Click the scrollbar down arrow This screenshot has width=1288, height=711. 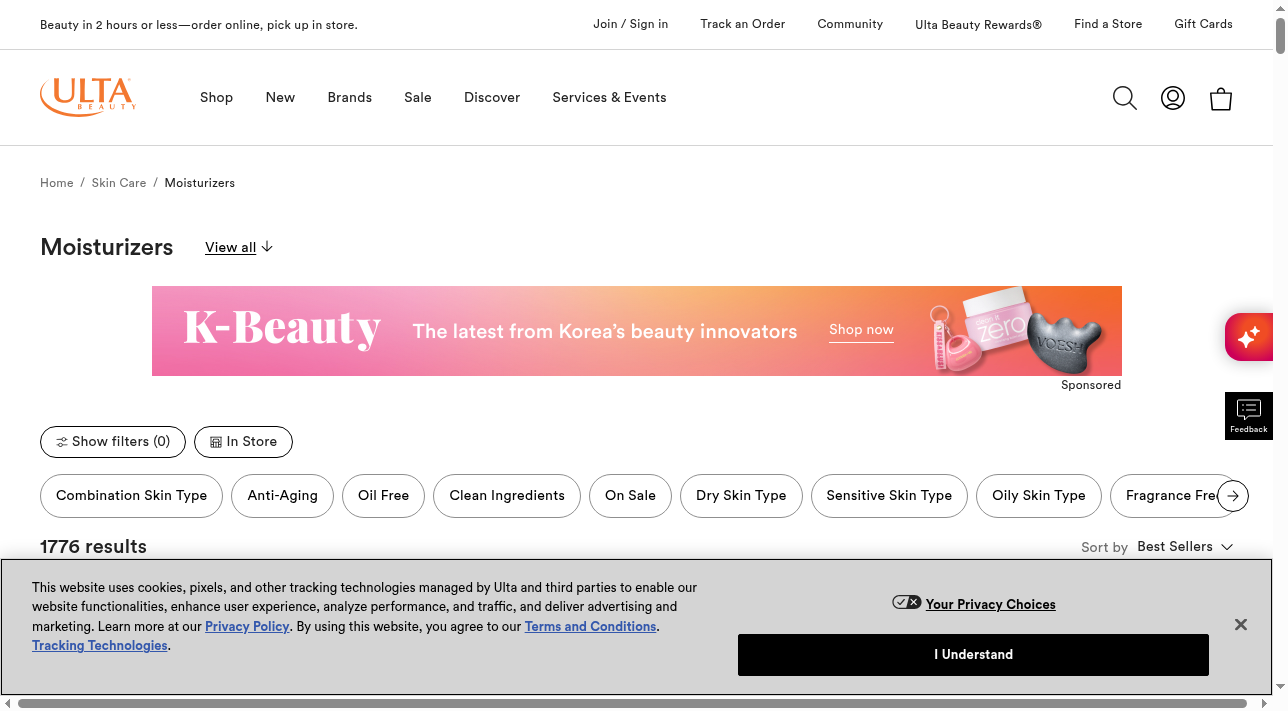pyautogui.click(x=1280, y=688)
